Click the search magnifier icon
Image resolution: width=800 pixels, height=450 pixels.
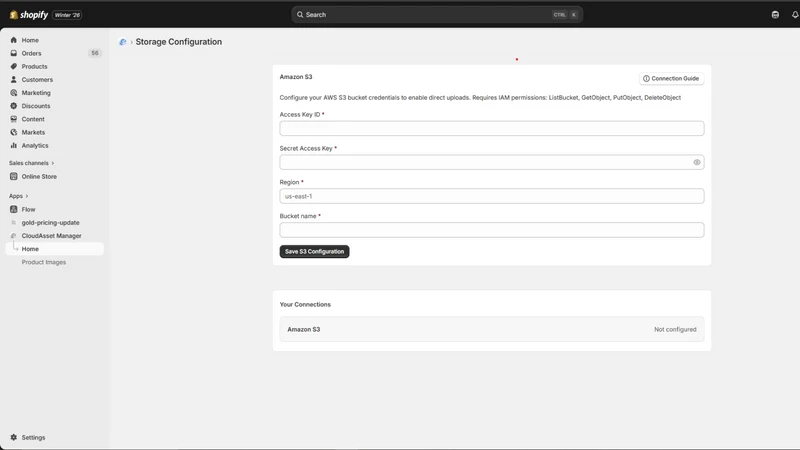coord(300,15)
